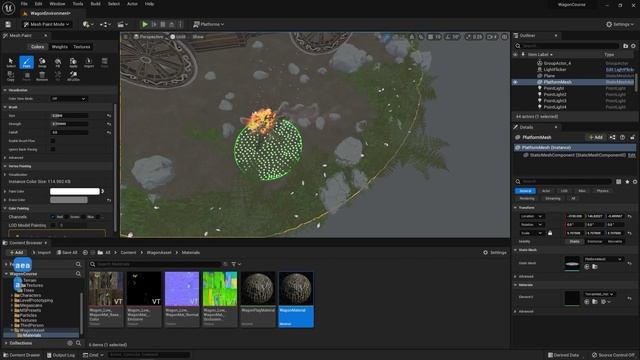Viewport: 640px width, 360px height.
Task: Click the Import vertex colors icon
Action: 89,62
